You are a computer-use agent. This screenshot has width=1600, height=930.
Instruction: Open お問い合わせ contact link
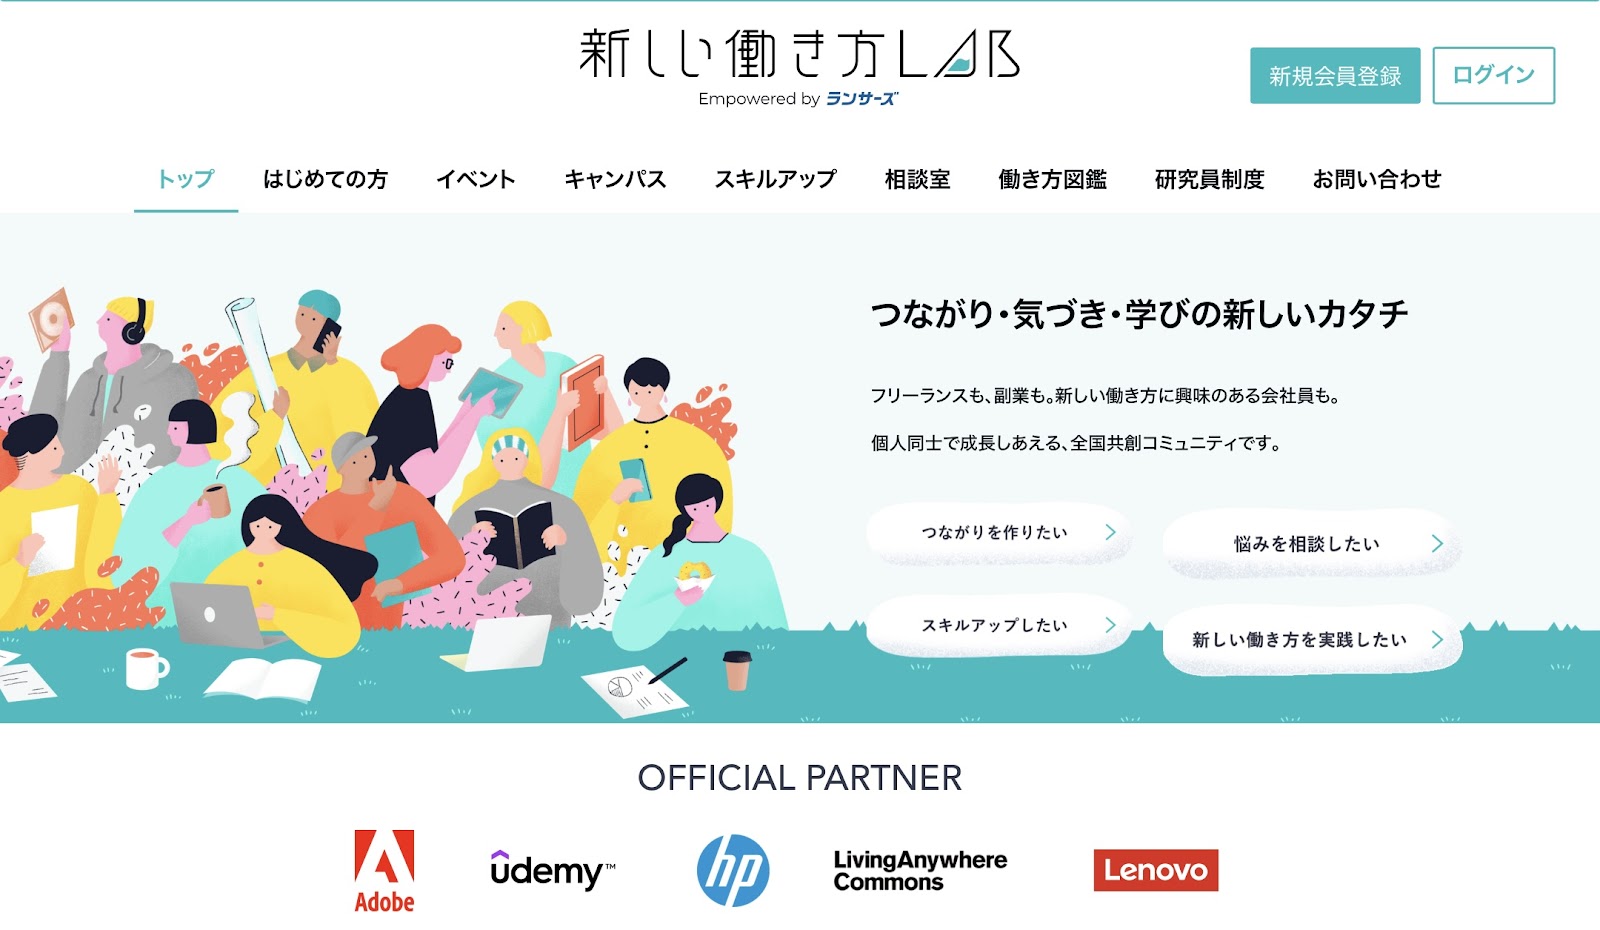point(1377,179)
